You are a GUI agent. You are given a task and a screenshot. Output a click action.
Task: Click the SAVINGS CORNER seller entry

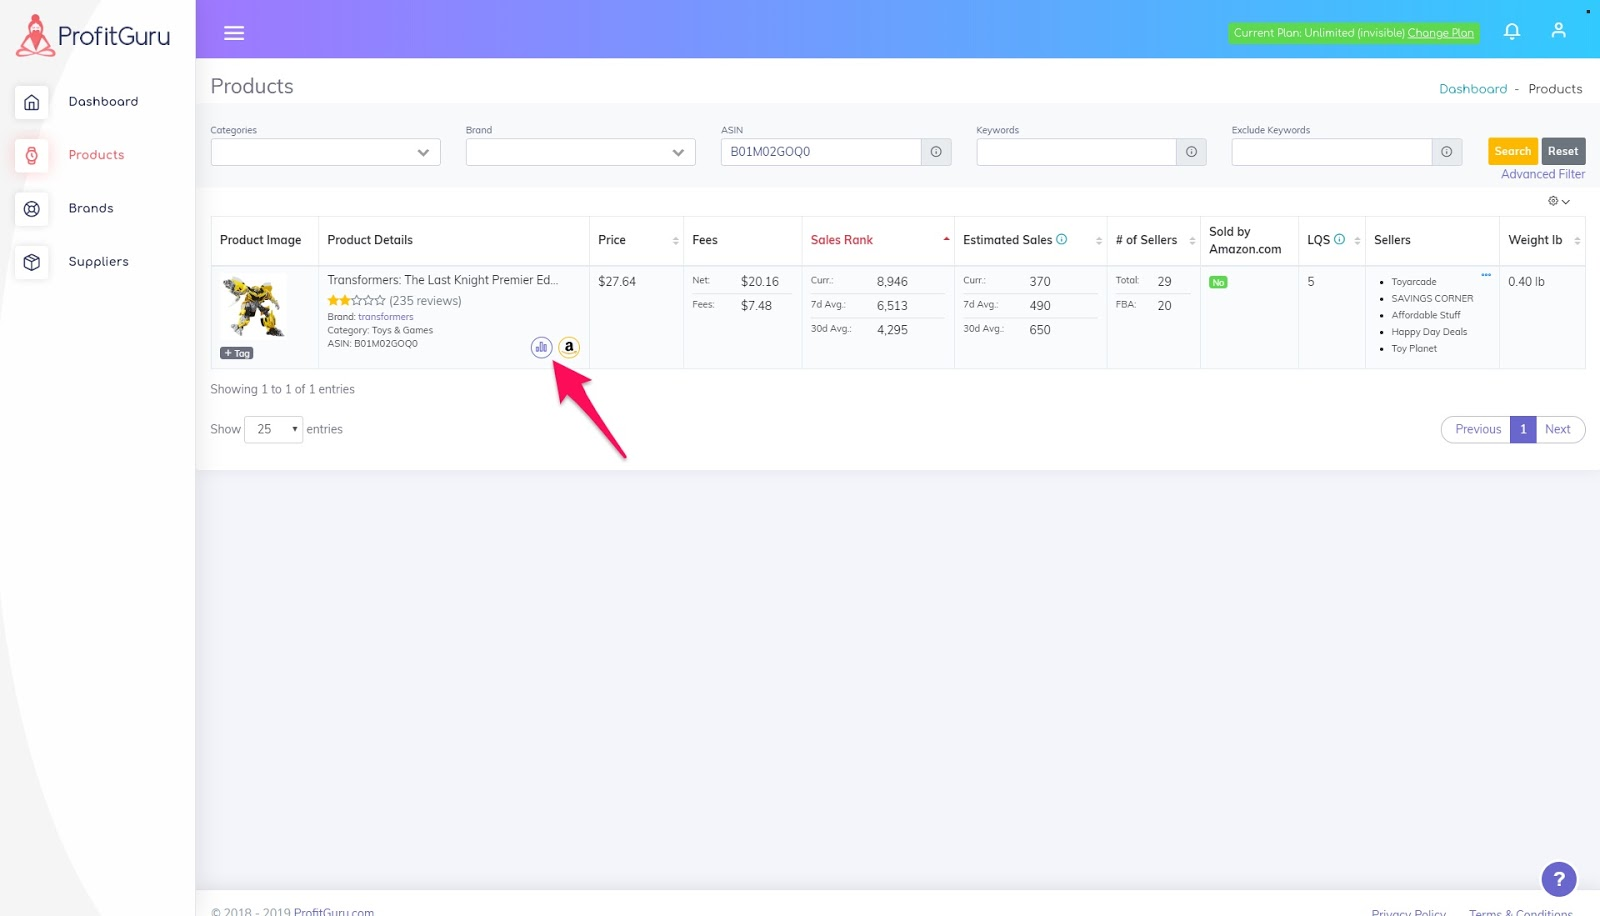coord(1432,298)
